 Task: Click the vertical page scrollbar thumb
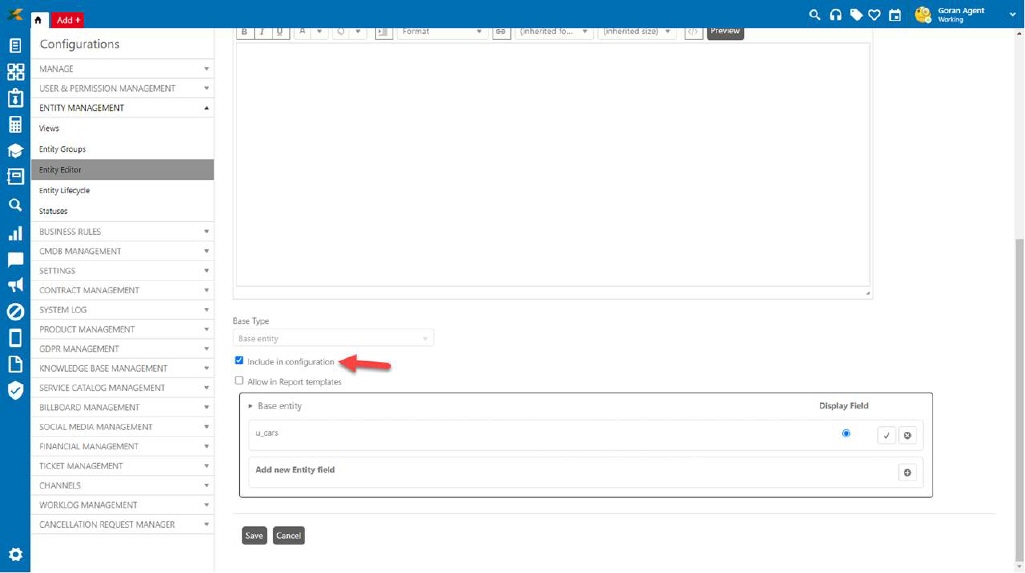coord(1019,400)
